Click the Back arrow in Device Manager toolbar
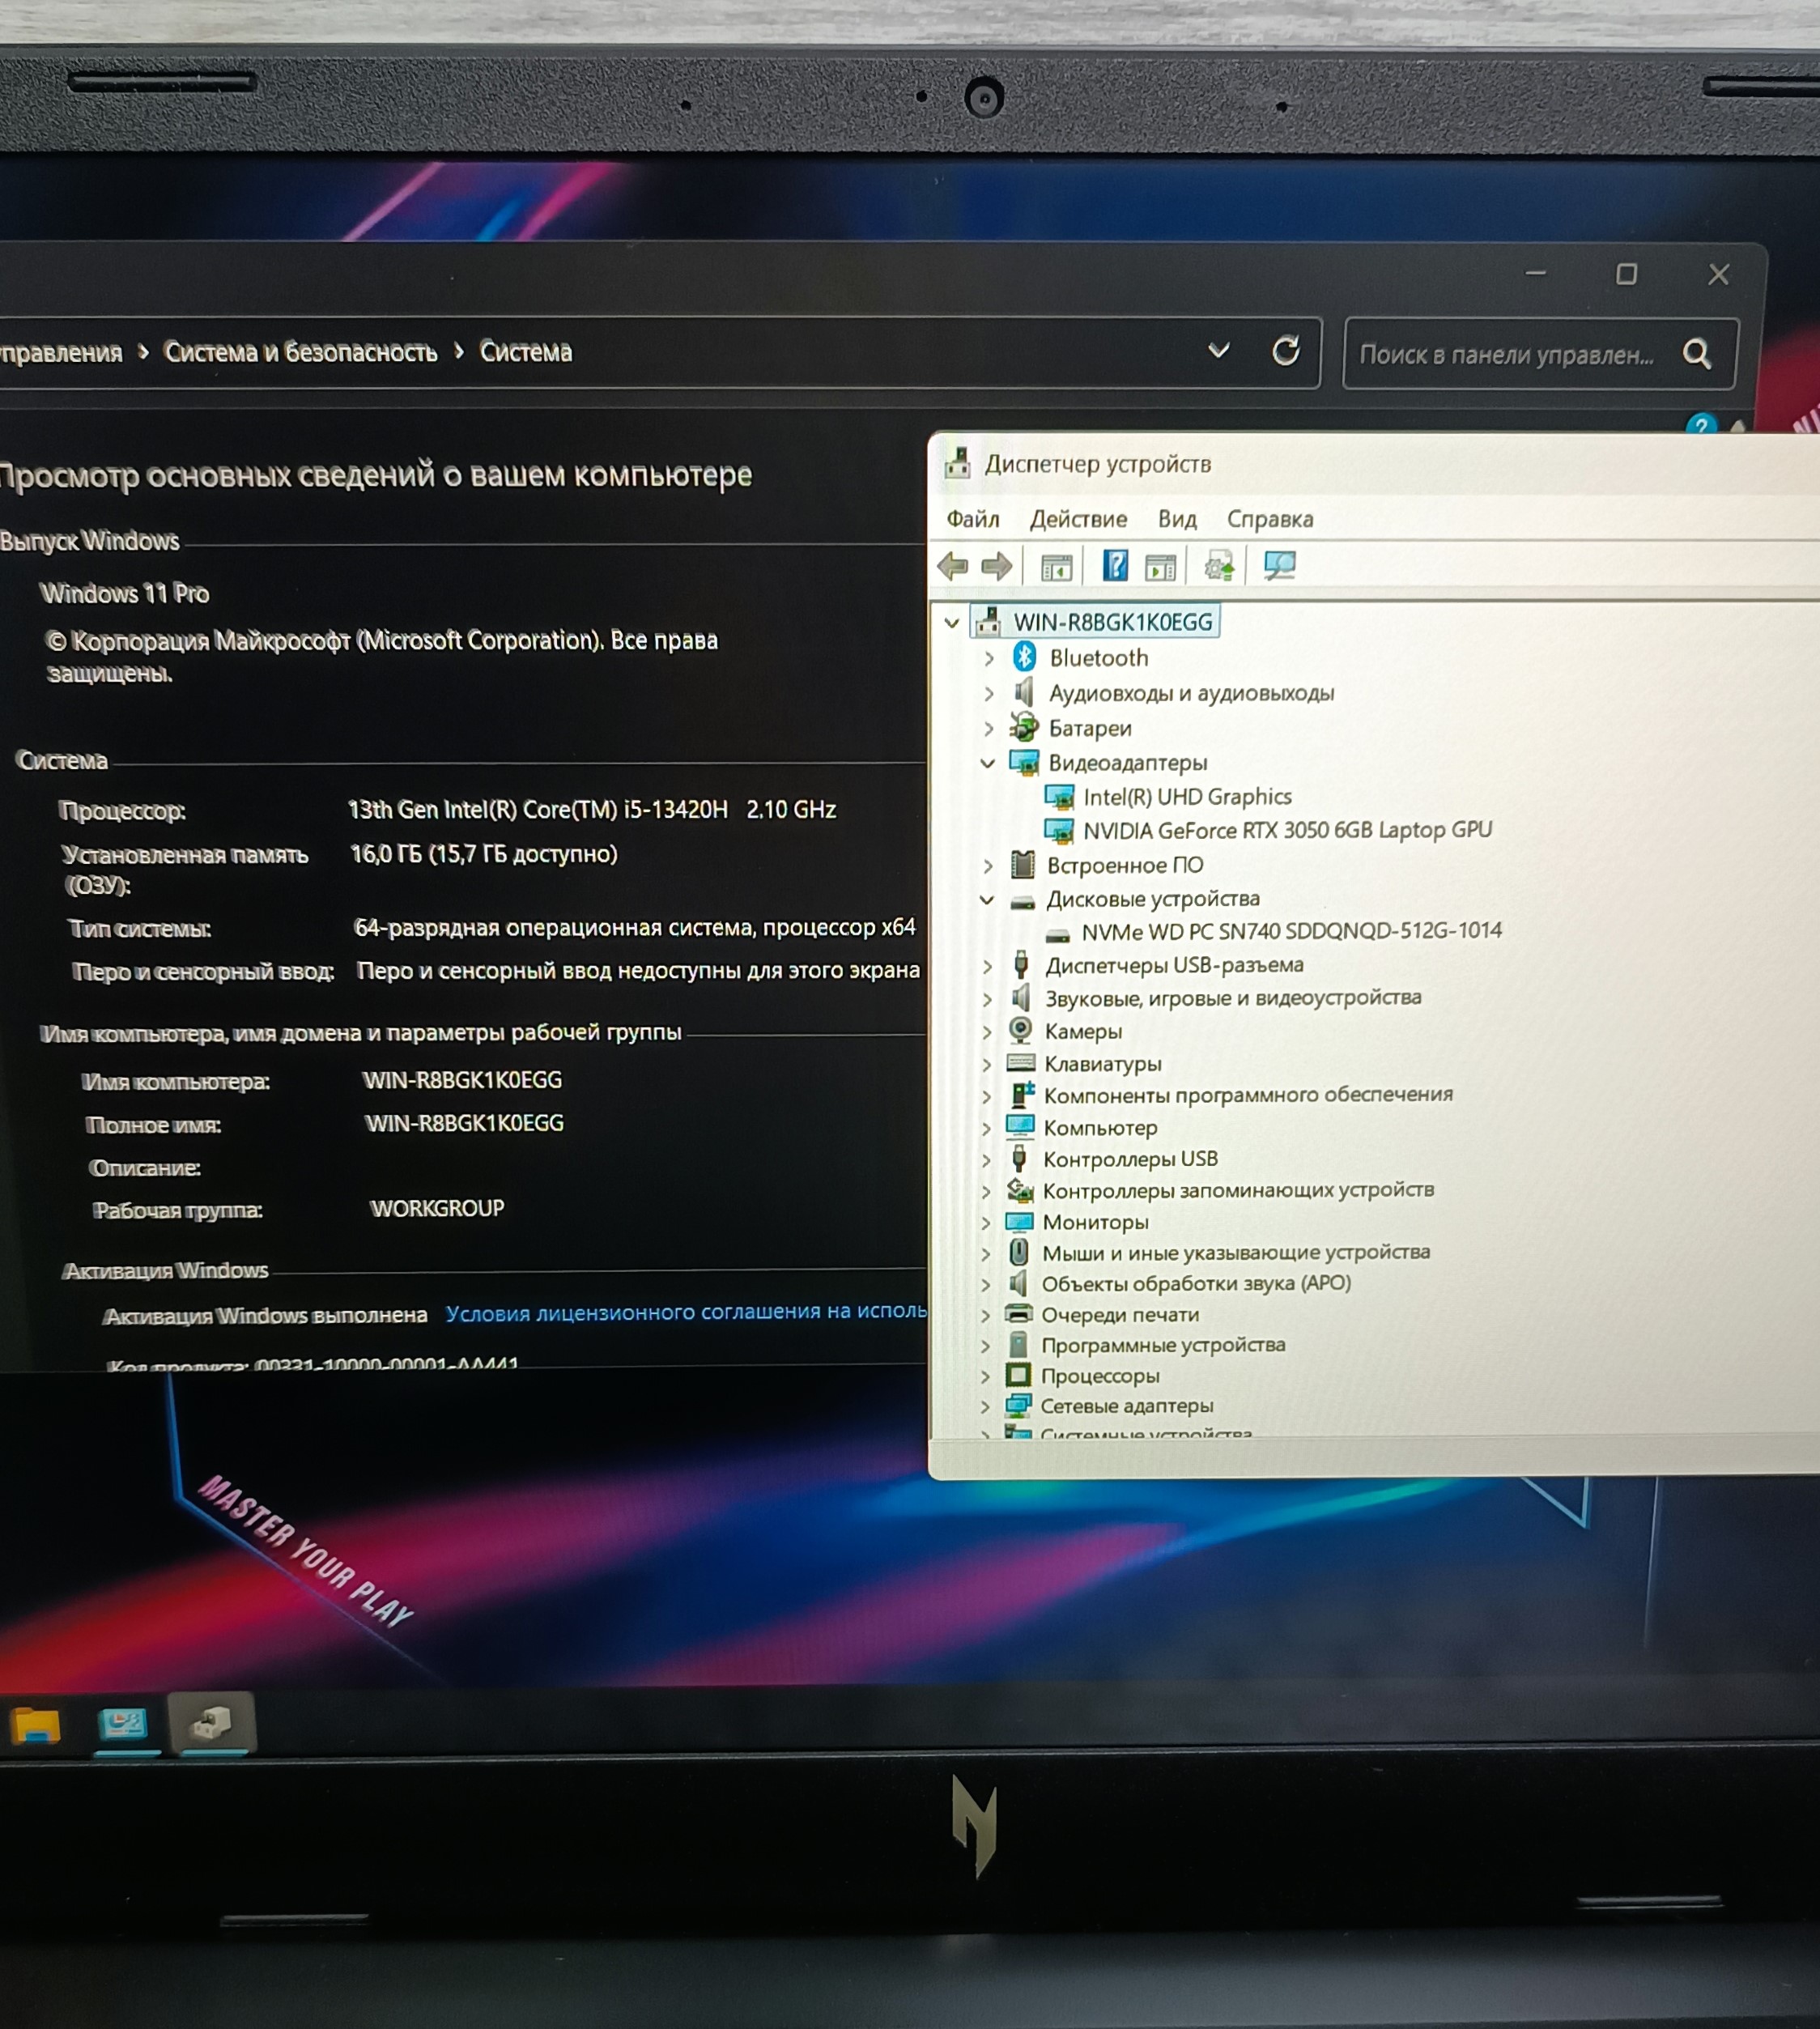Viewport: 1820px width, 2029px height. point(952,567)
